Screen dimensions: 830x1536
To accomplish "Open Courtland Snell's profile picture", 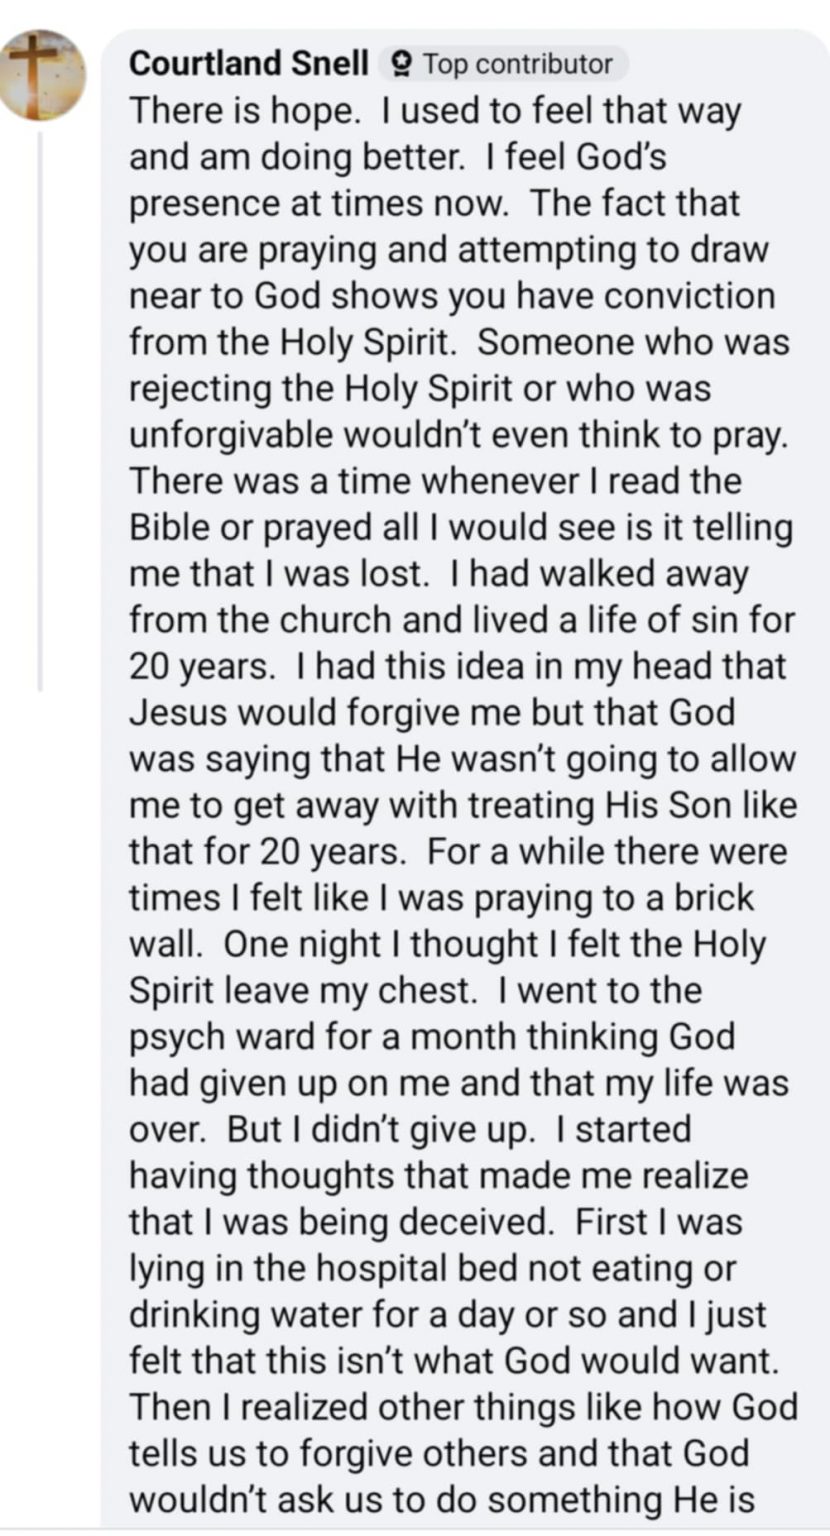I will tap(43, 74).
